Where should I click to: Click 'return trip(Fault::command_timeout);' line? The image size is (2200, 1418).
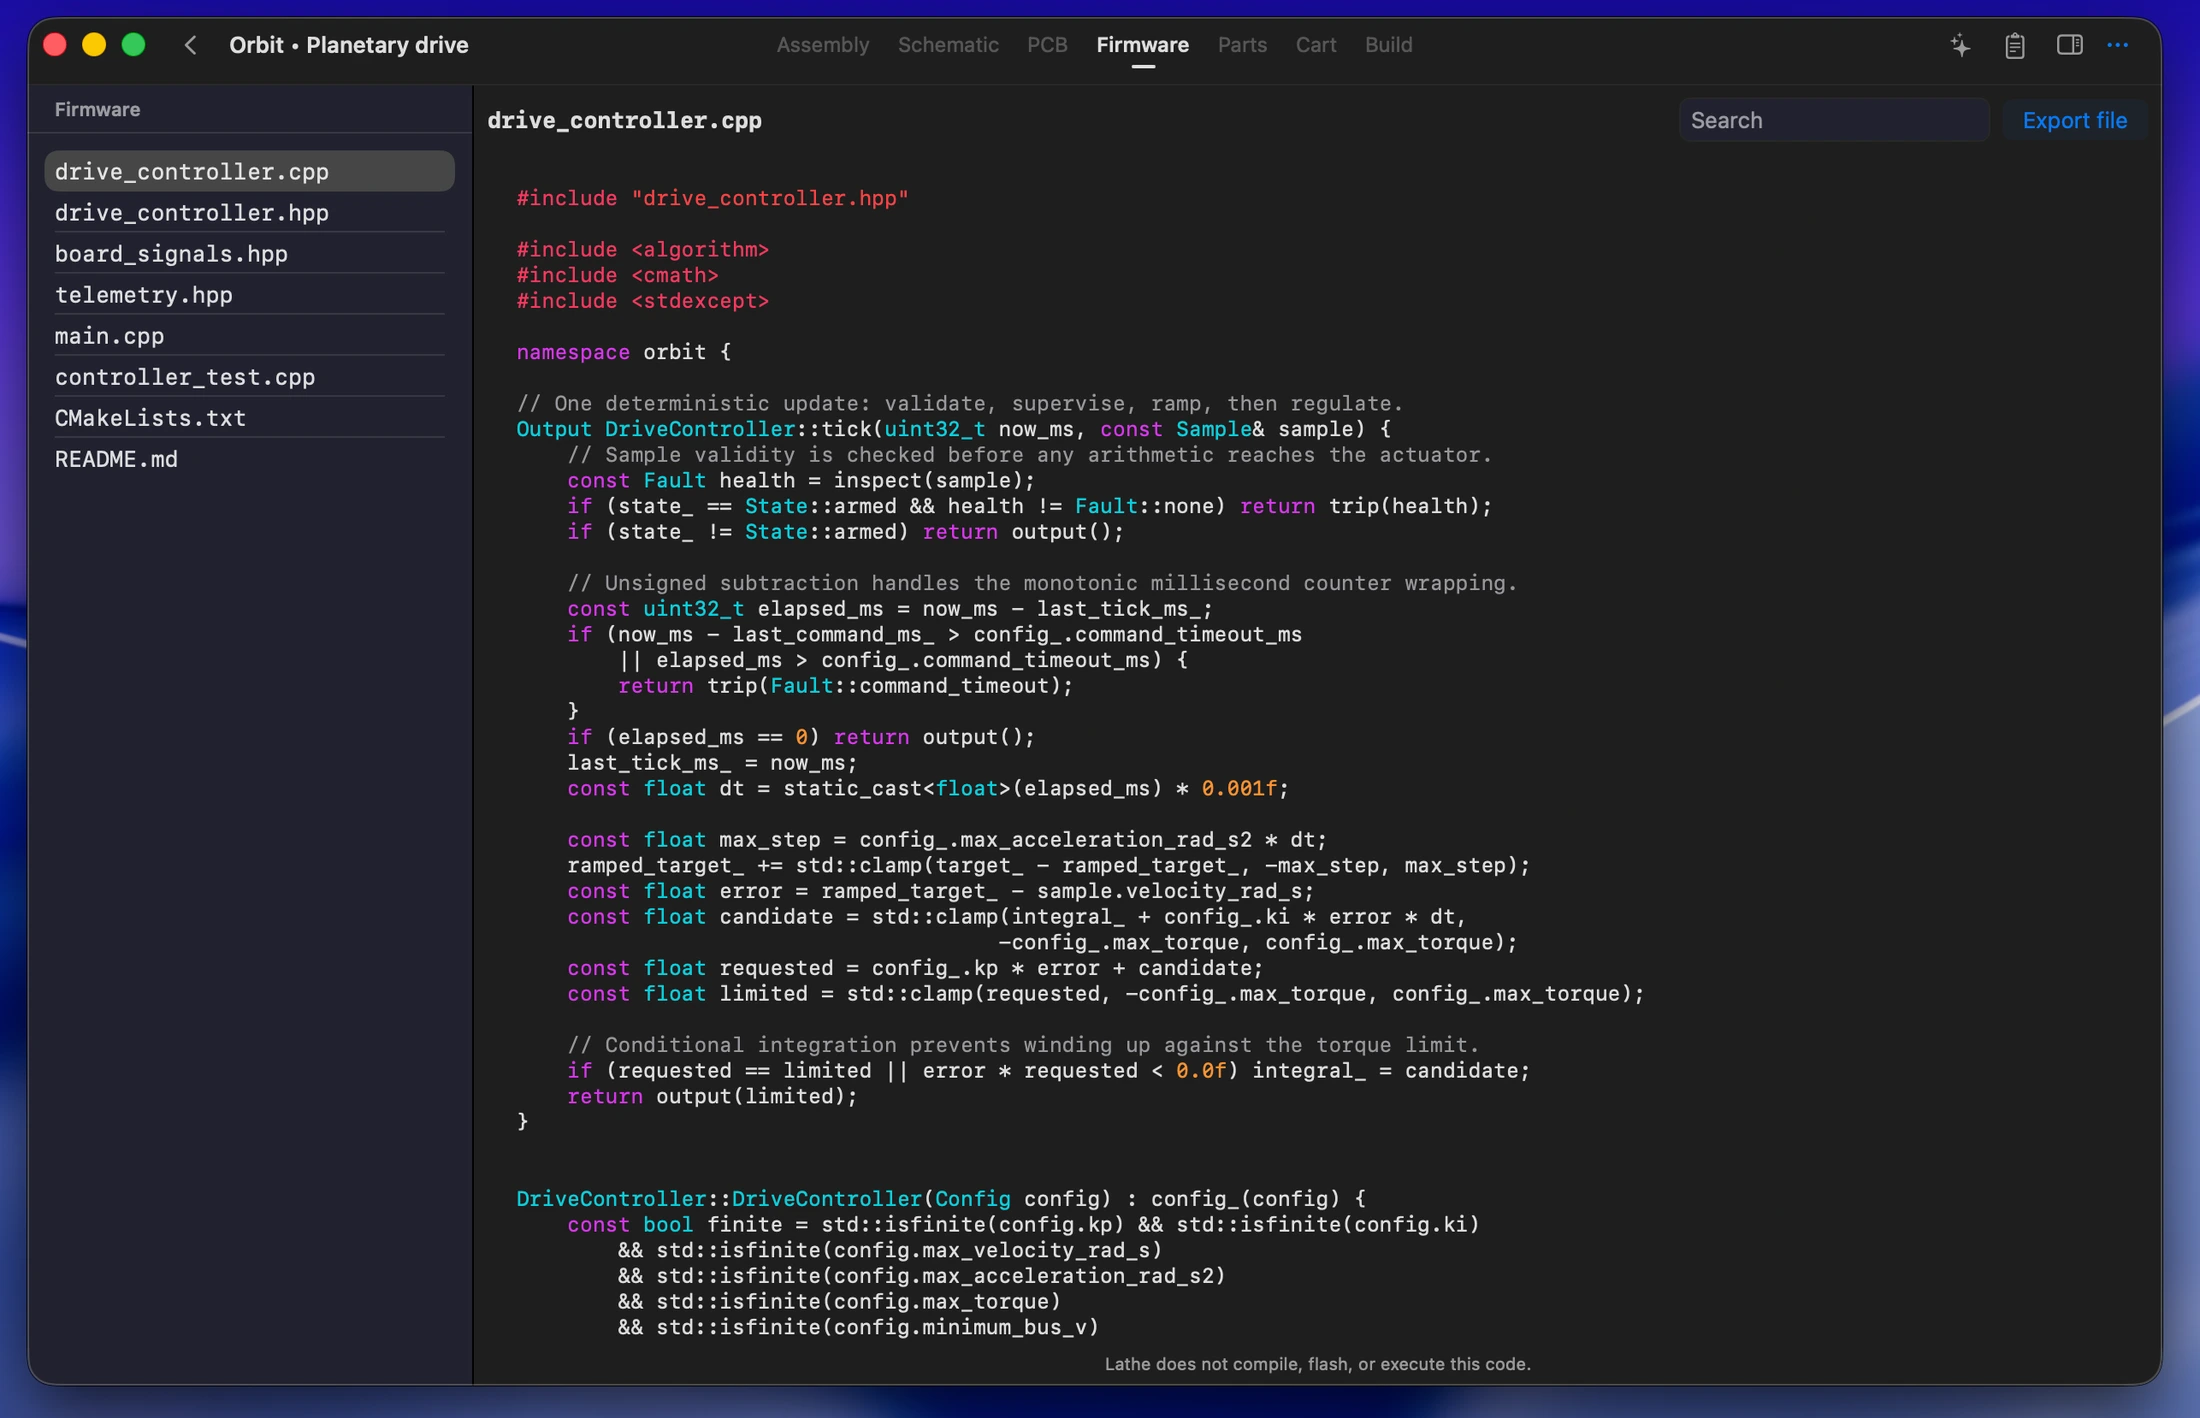(x=845, y=686)
